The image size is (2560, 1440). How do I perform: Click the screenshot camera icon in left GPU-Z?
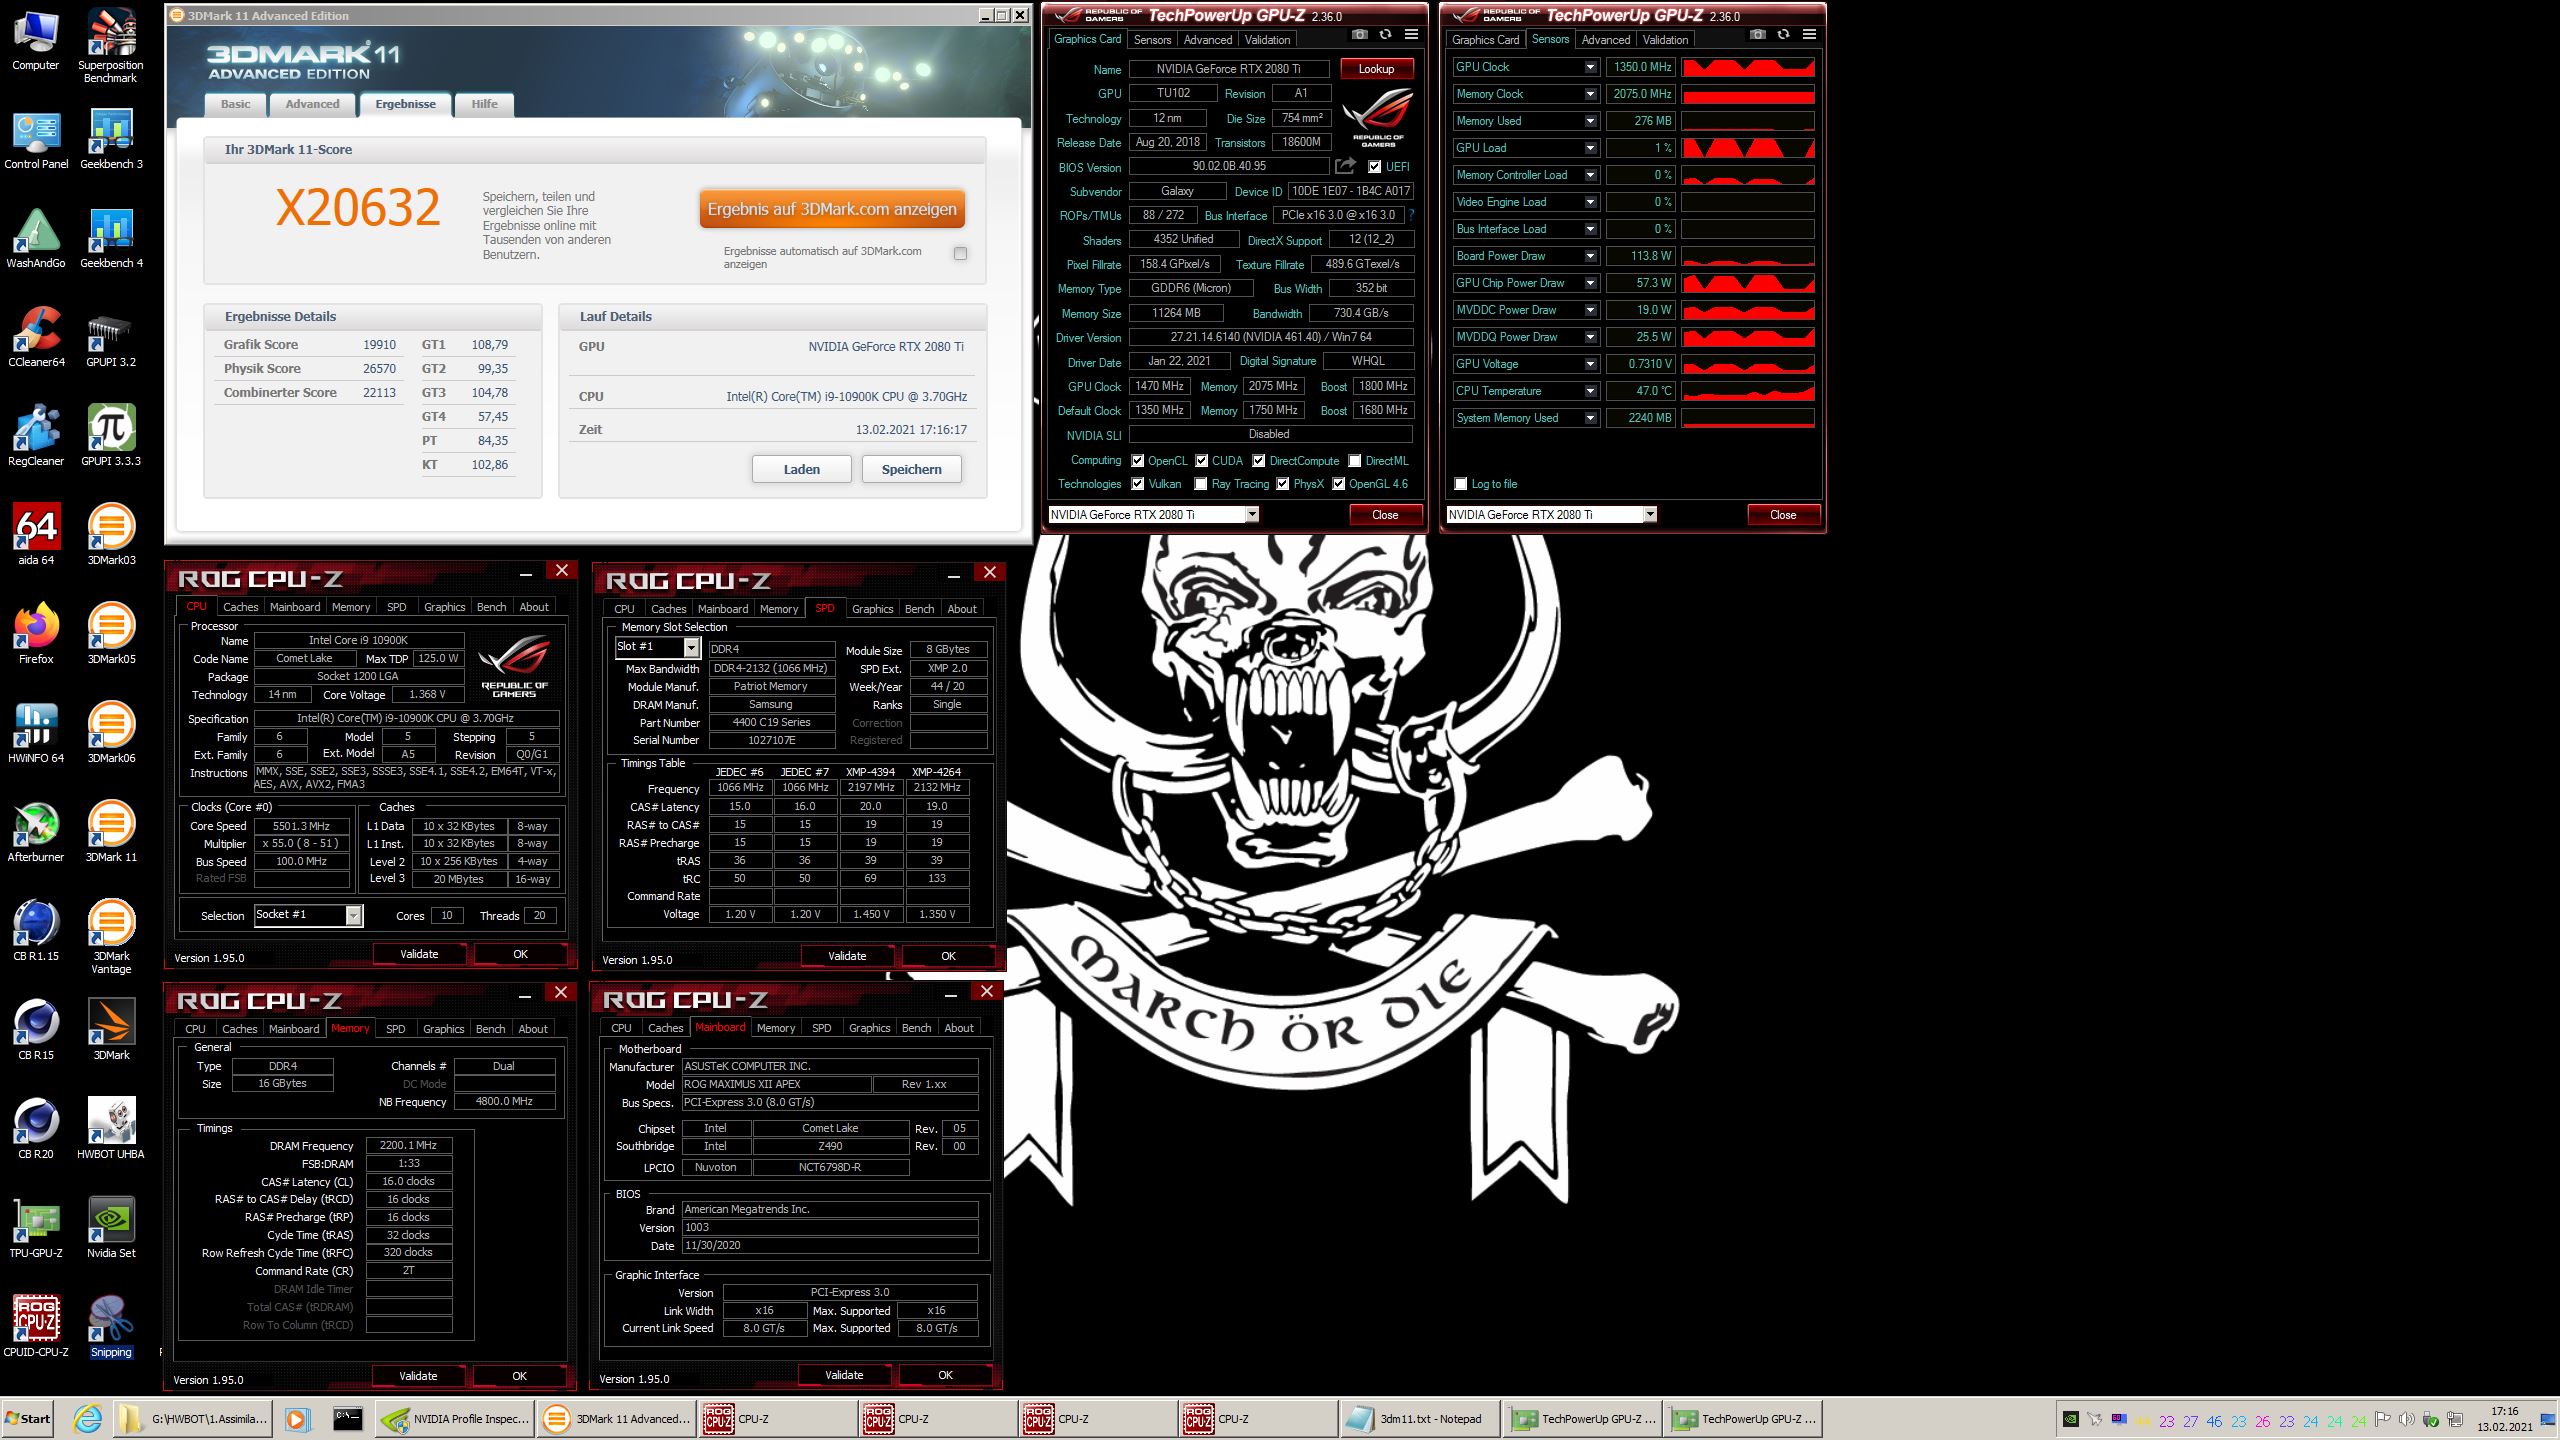(x=1359, y=35)
